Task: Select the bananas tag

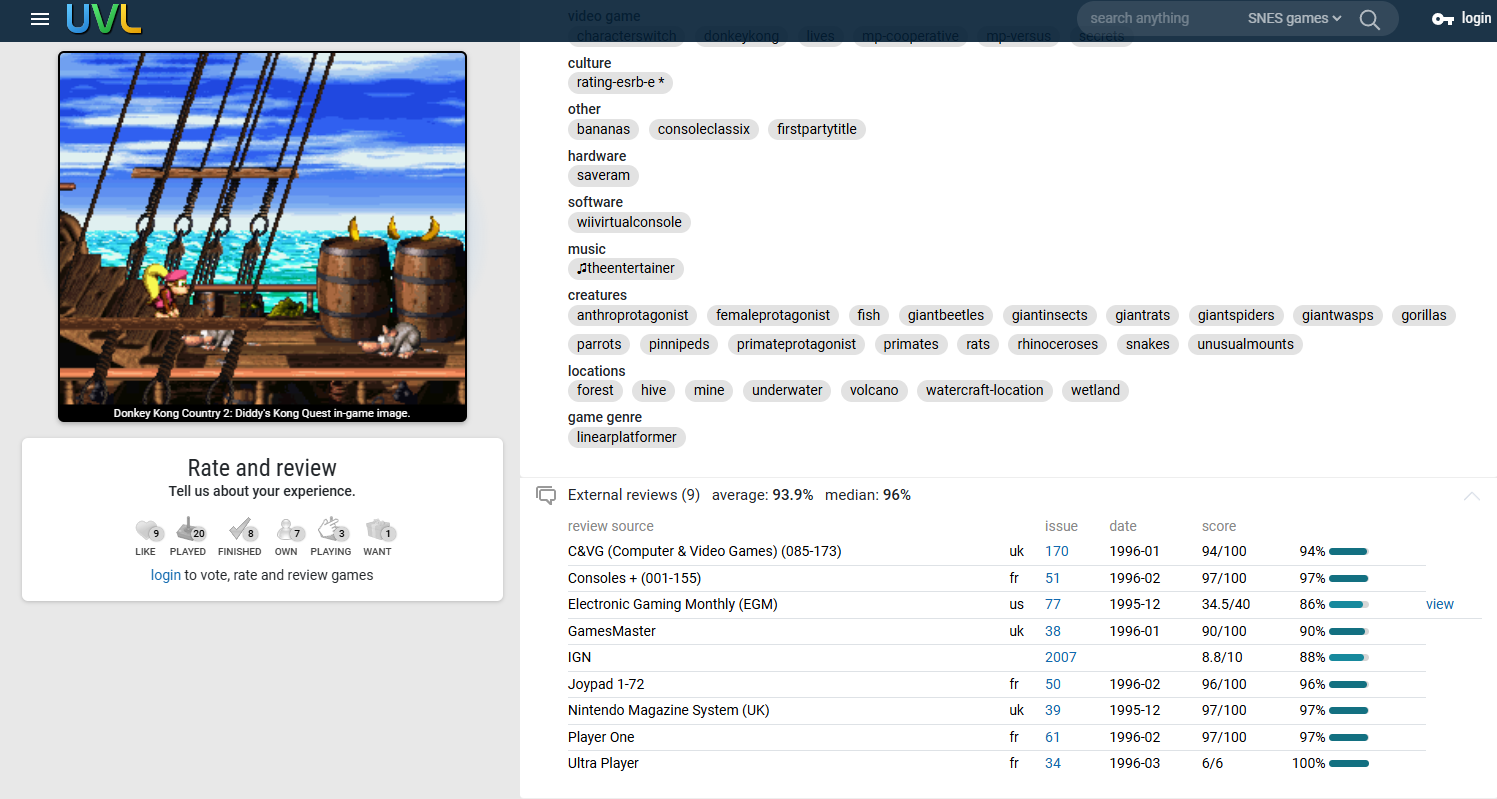Action: tap(604, 129)
